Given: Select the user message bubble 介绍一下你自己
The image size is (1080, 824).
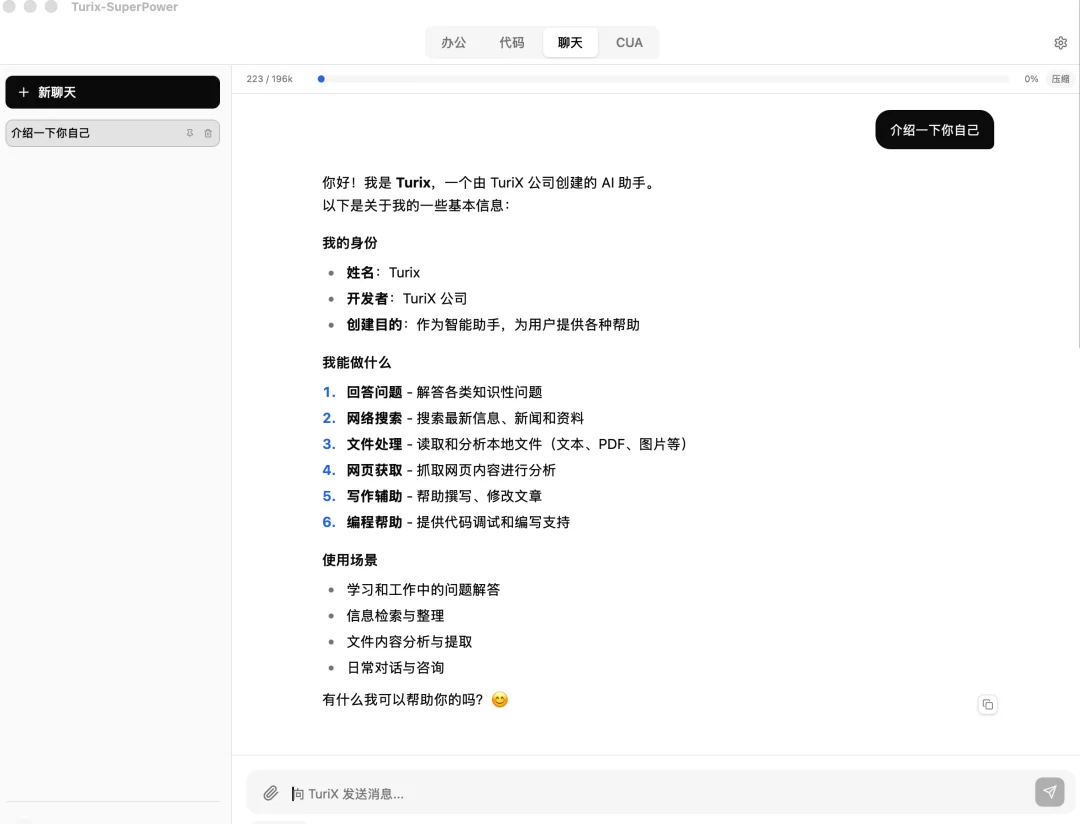Looking at the screenshot, I should pos(934,129).
